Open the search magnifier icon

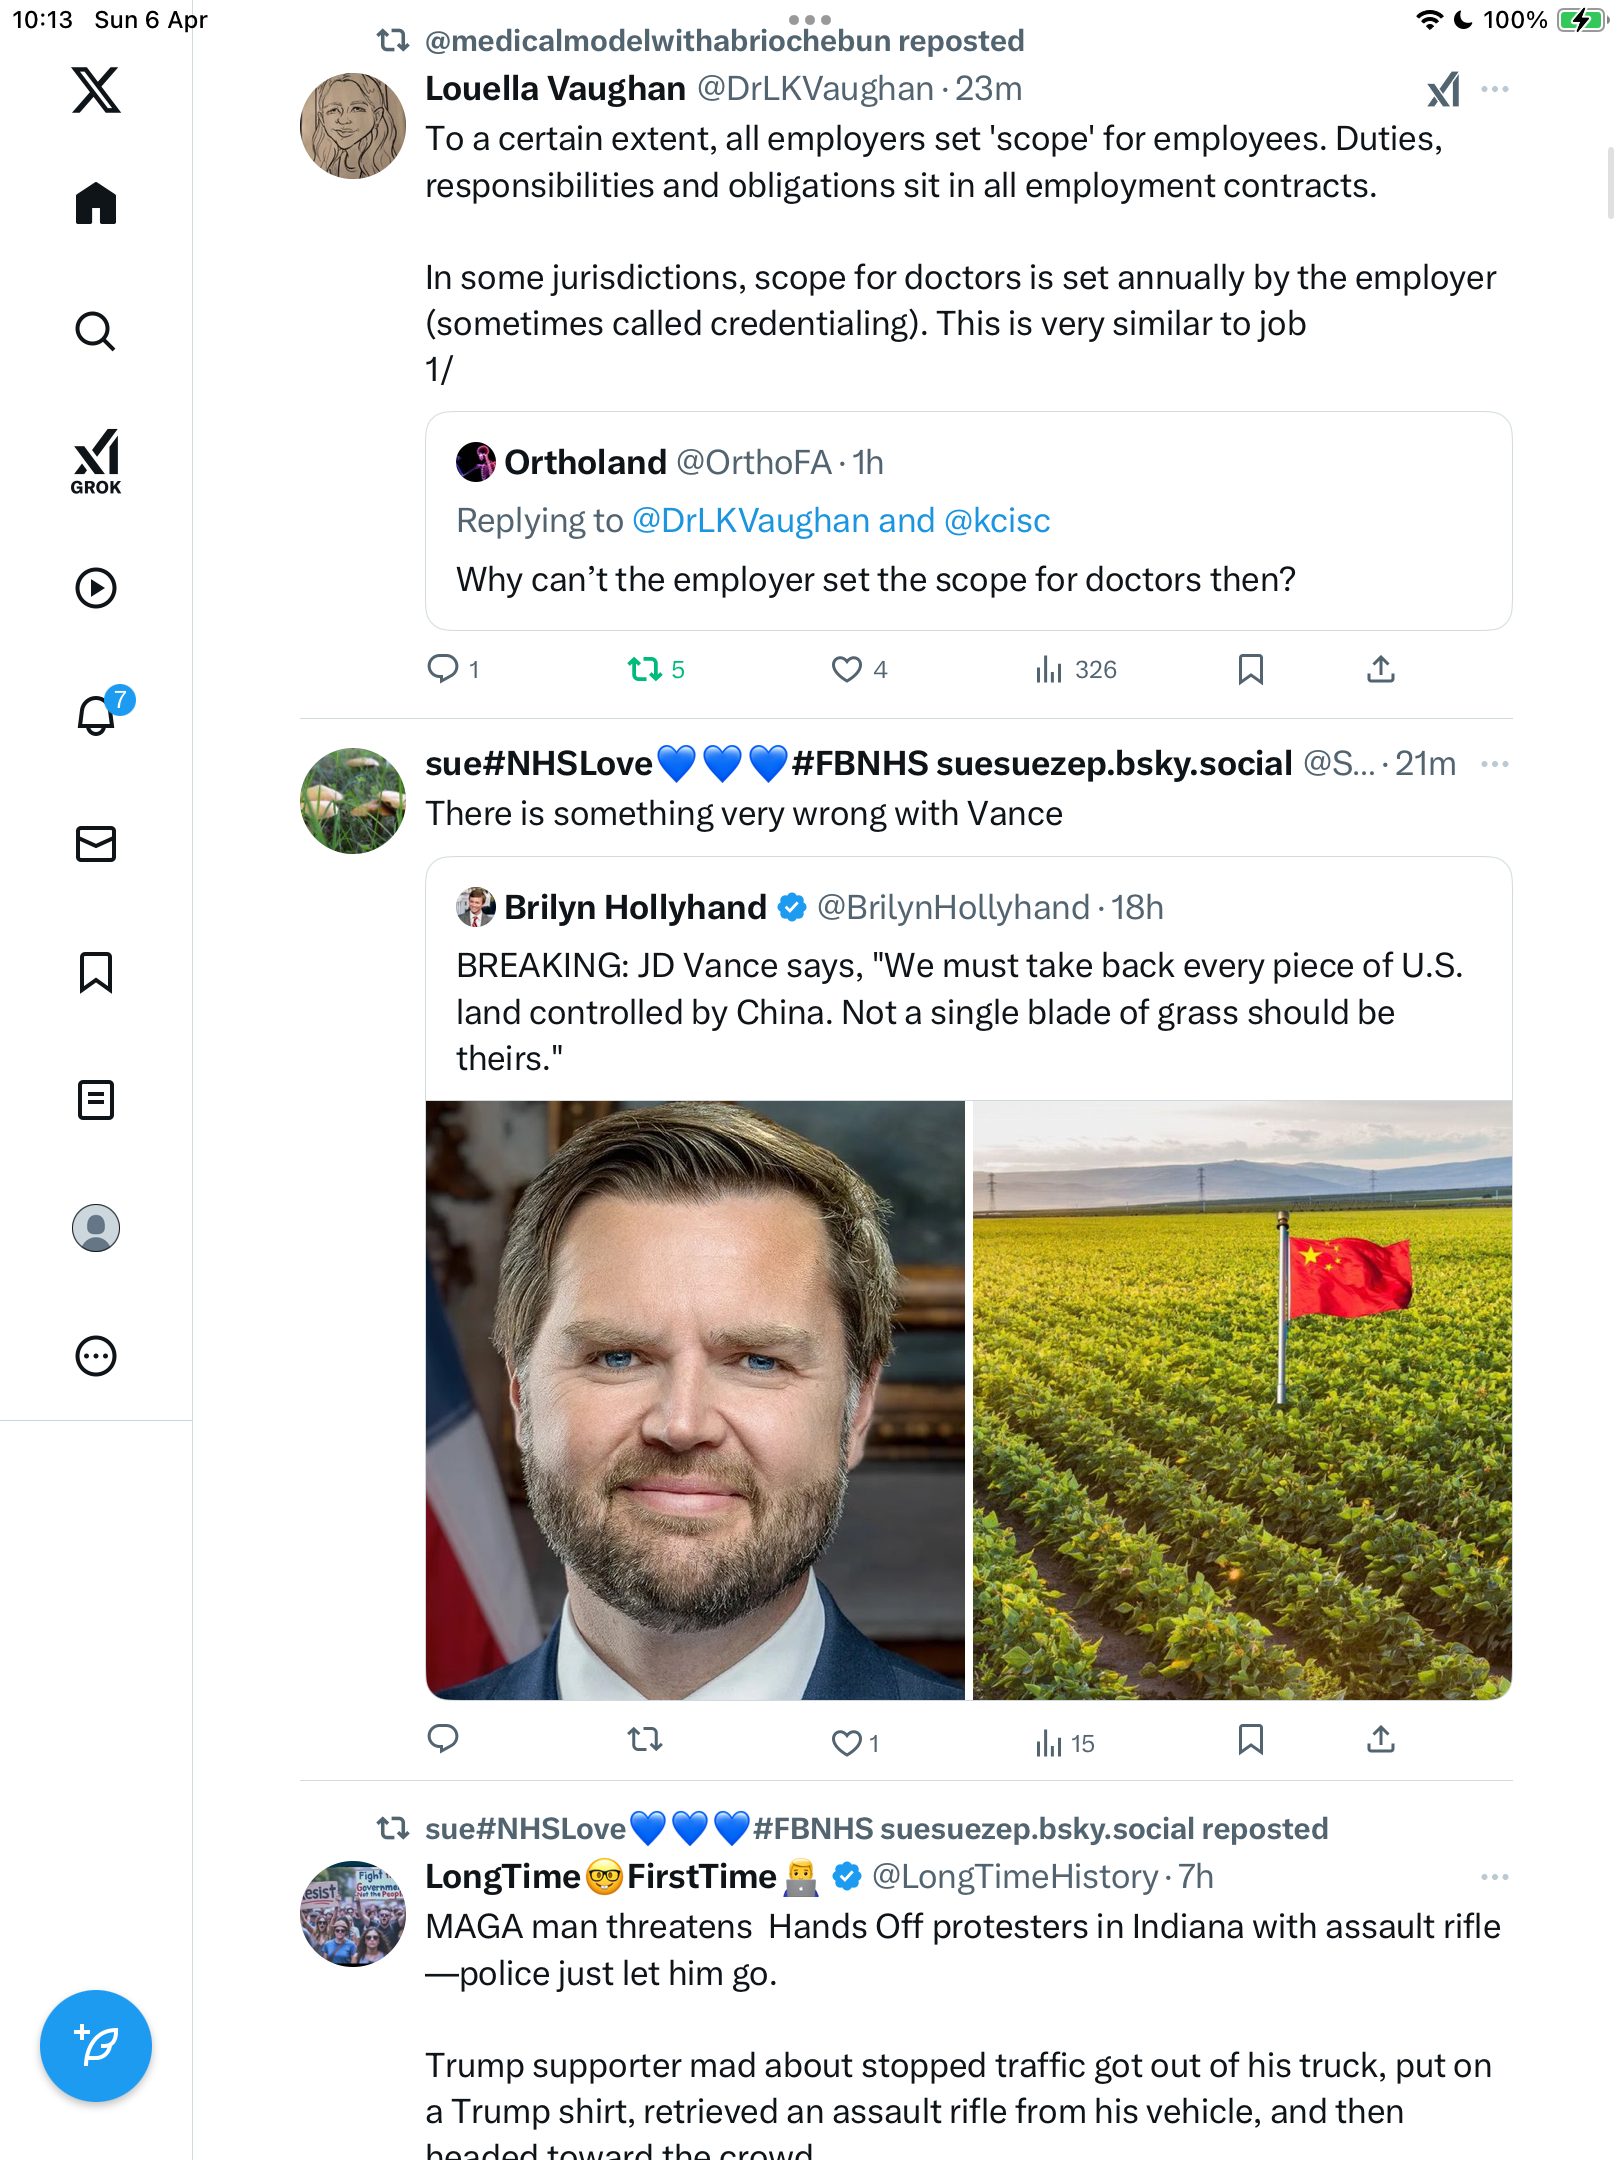(x=96, y=331)
